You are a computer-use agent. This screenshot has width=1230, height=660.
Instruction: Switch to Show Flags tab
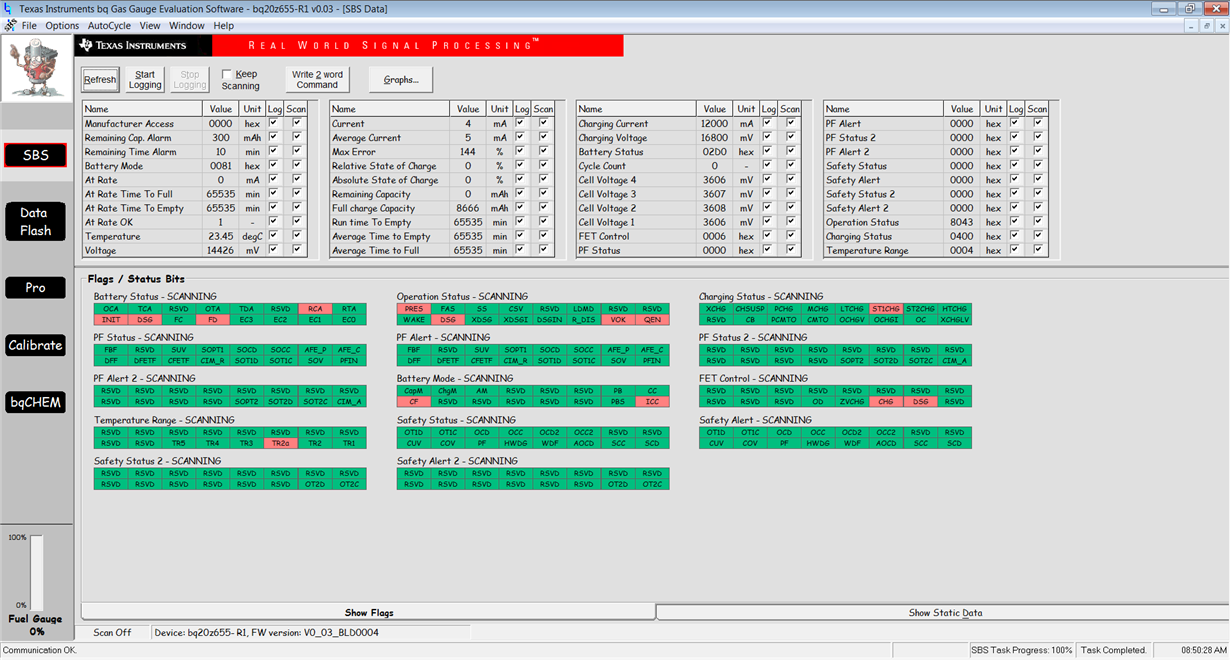[369, 612]
